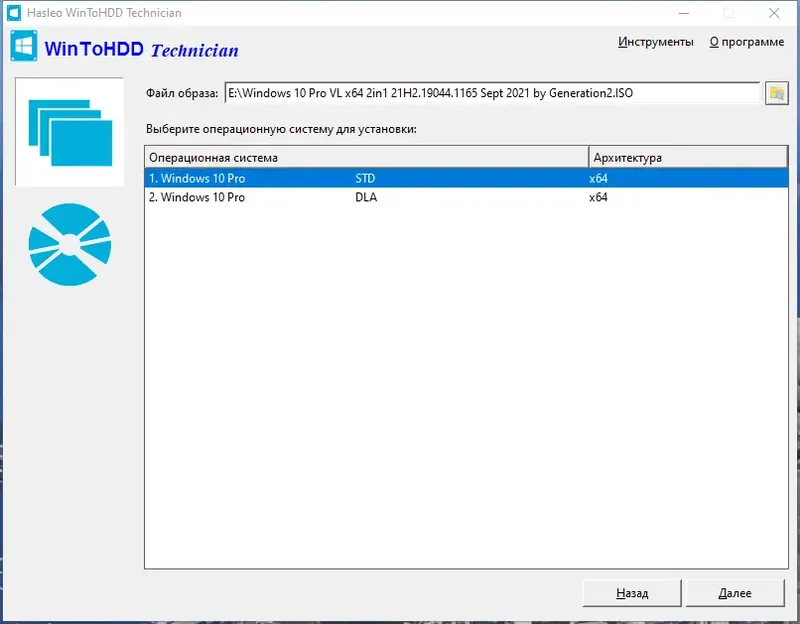Click the STD edition text
This screenshot has height=624, width=800.
pyautogui.click(x=365, y=178)
